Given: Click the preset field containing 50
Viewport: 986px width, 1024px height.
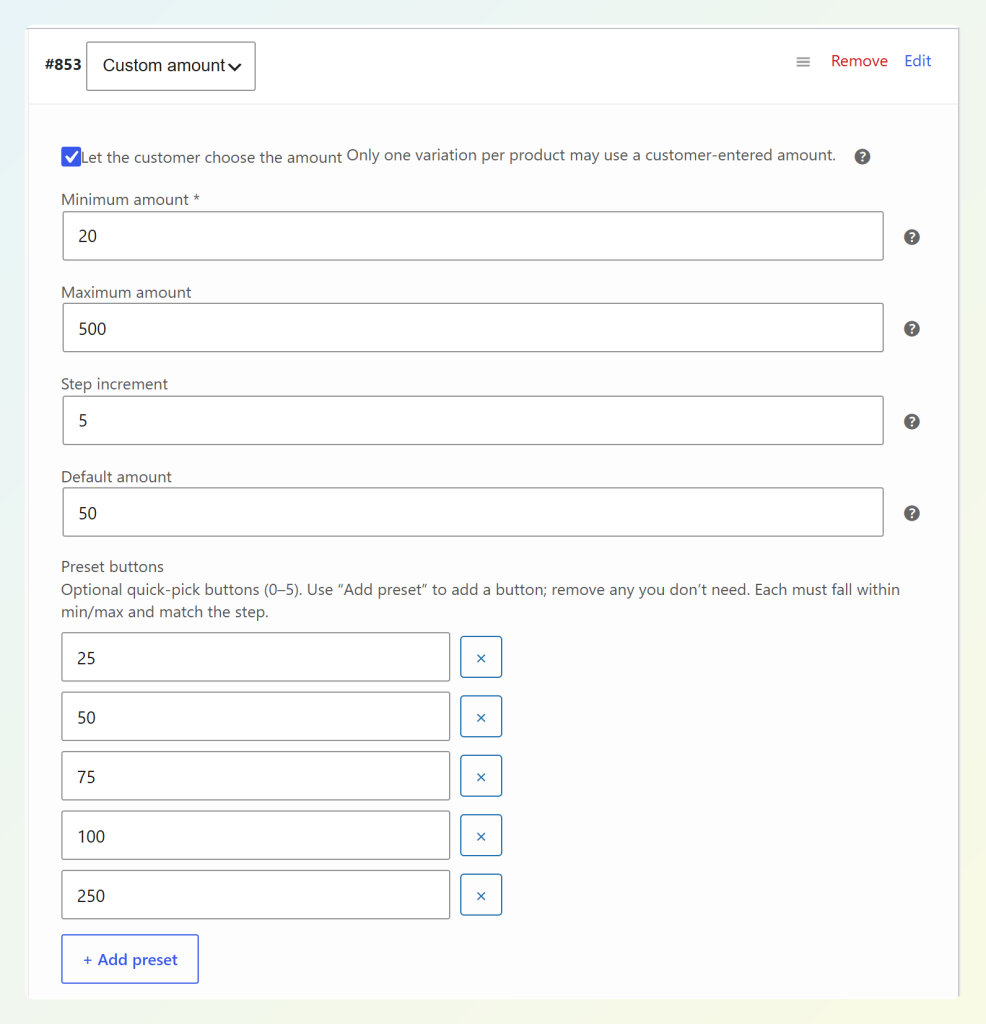Looking at the screenshot, I should (x=255, y=716).
